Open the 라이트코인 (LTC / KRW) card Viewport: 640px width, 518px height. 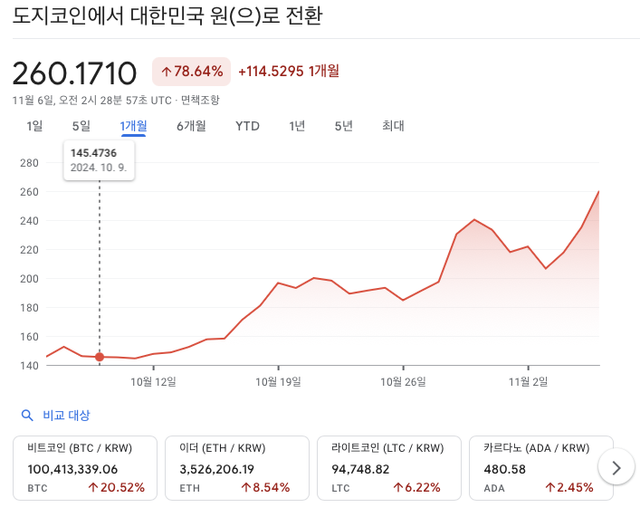point(390,468)
